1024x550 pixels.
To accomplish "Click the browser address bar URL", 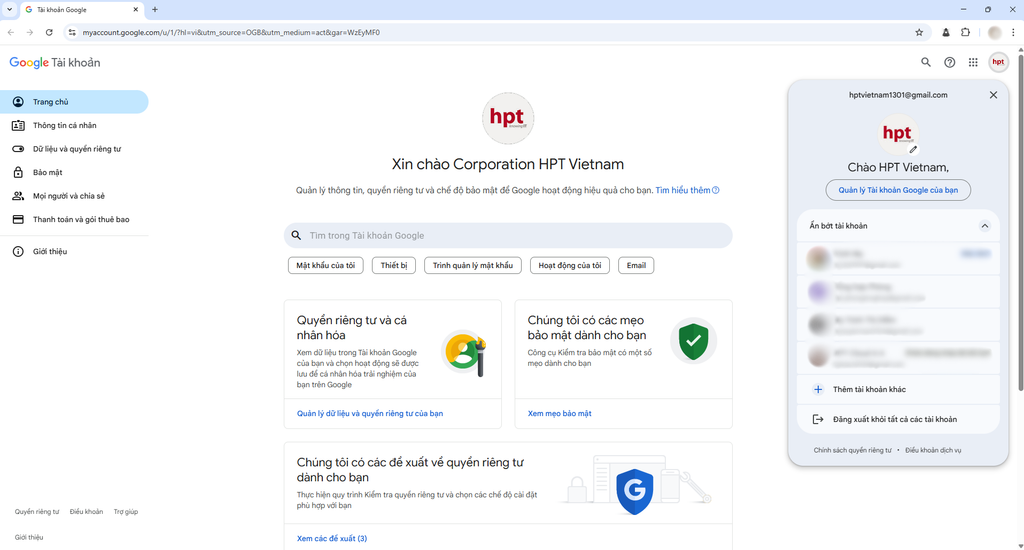I will point(231,32).
